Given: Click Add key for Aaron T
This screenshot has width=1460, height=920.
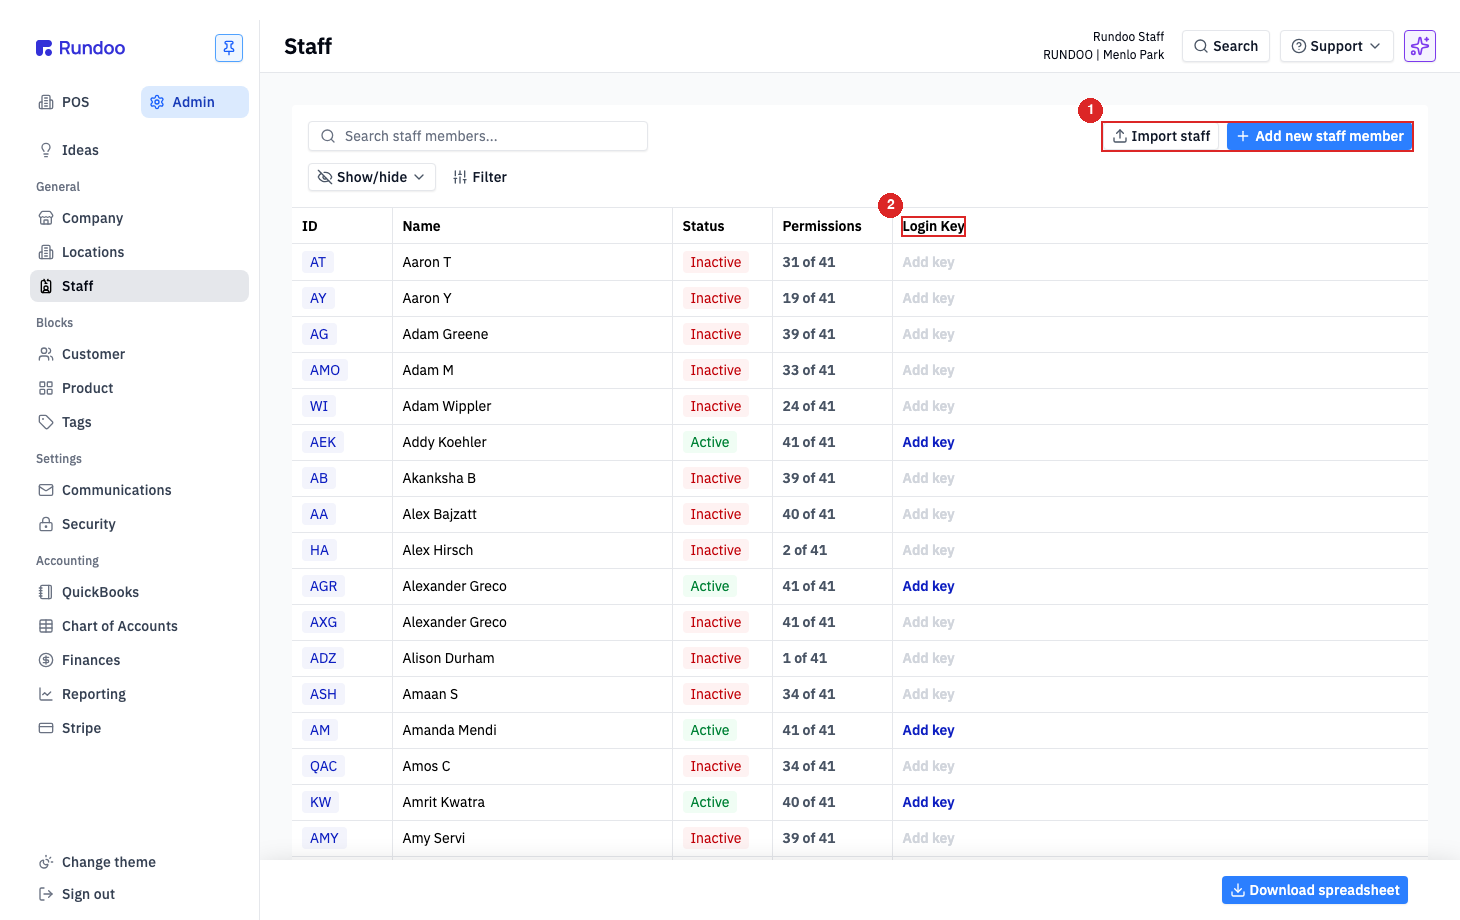Looking at the screenshot, I should pos(928,262).
